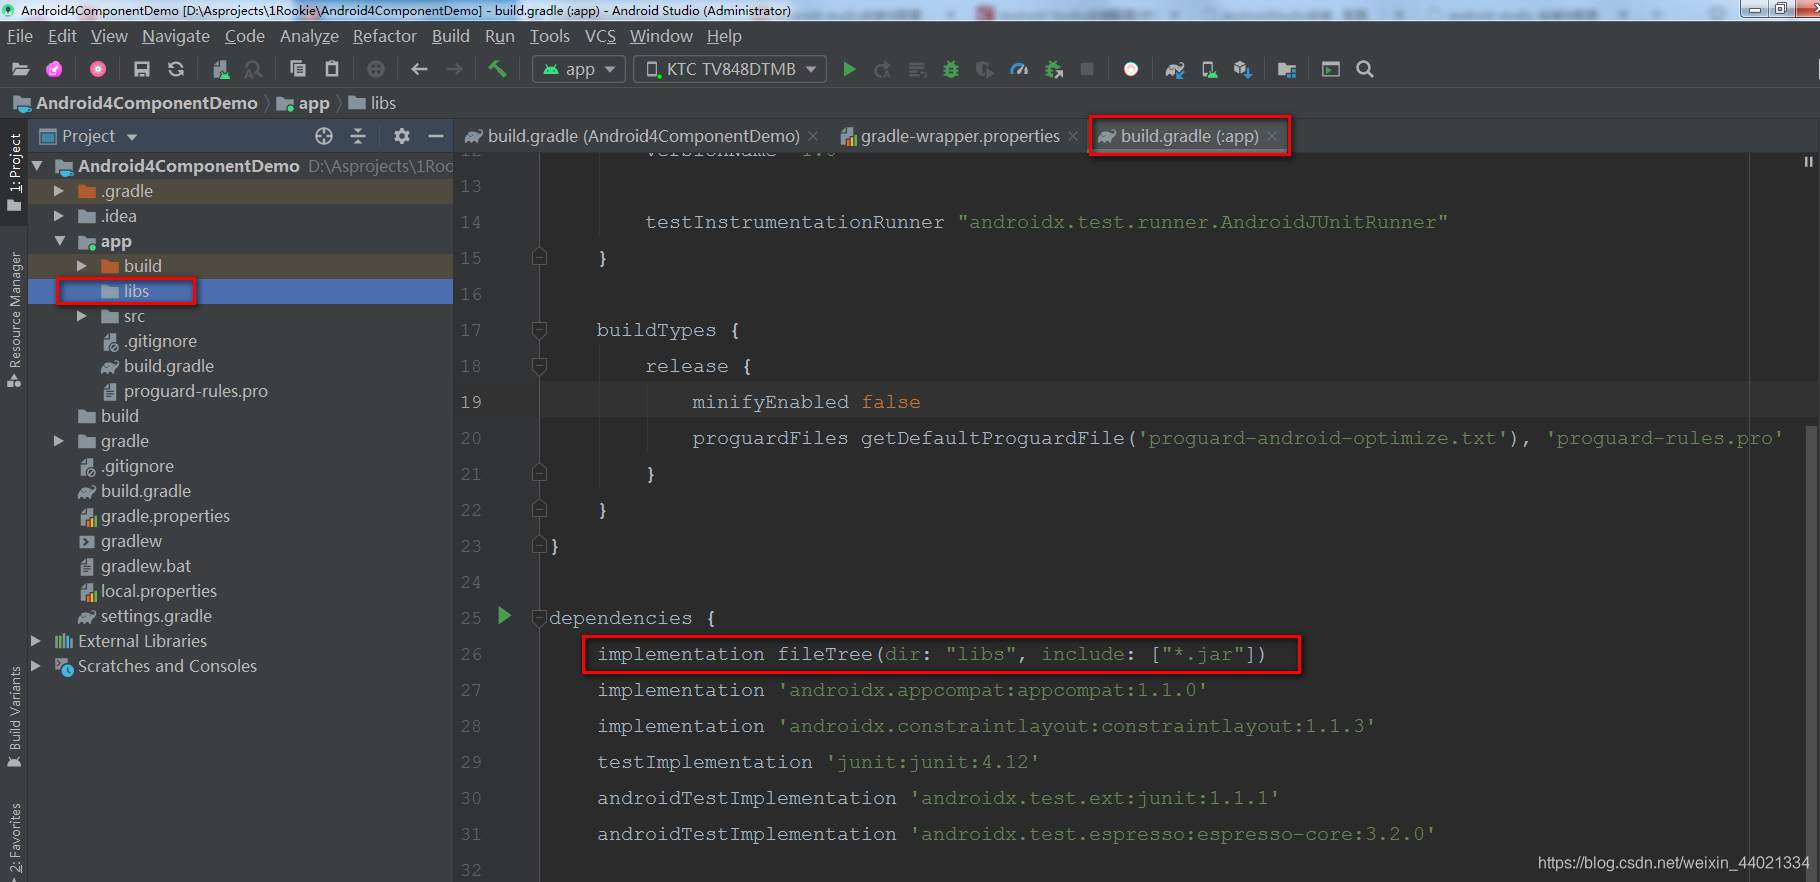Collapse the Android4ComponentDemo root node

[x=37, y=165]
